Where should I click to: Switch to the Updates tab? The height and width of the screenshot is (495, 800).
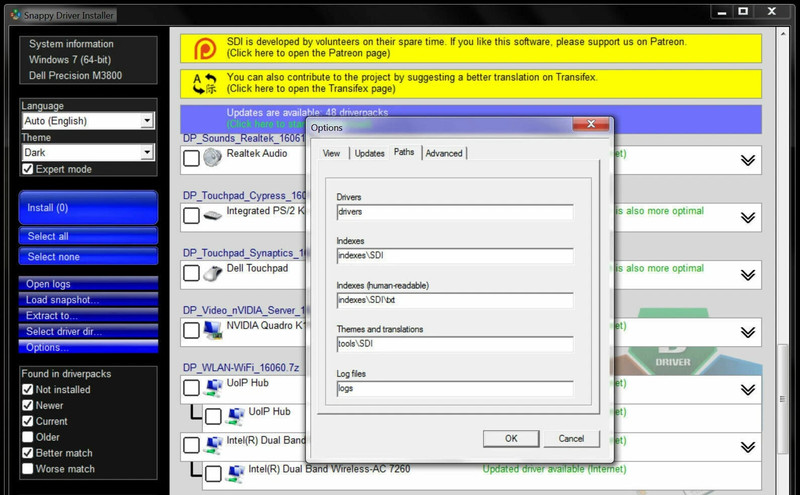pos(369,153)
